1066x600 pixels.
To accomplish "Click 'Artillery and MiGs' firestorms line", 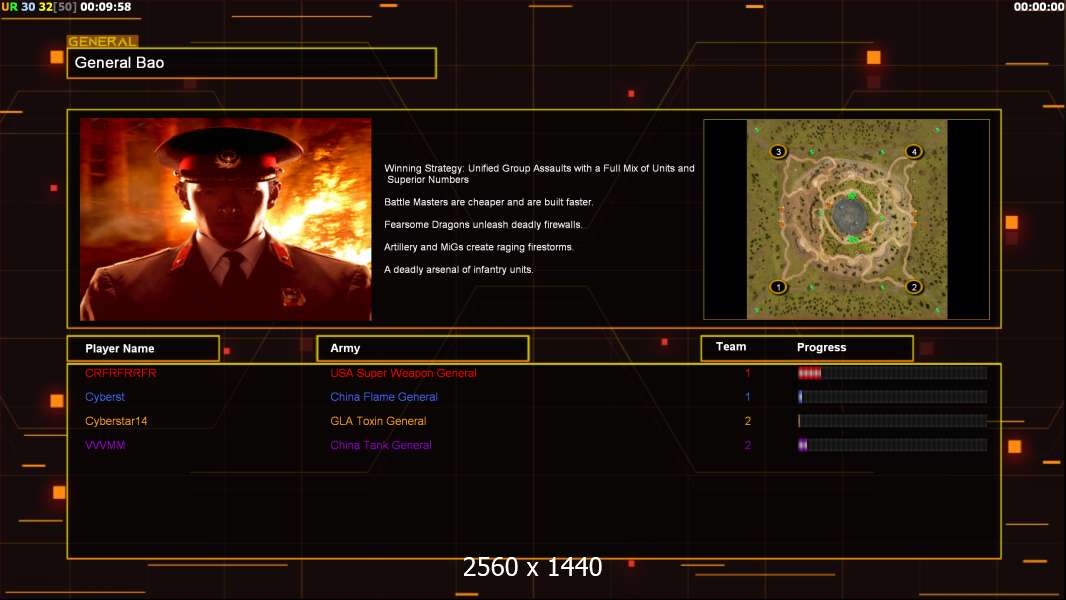I will click(479, 247).
